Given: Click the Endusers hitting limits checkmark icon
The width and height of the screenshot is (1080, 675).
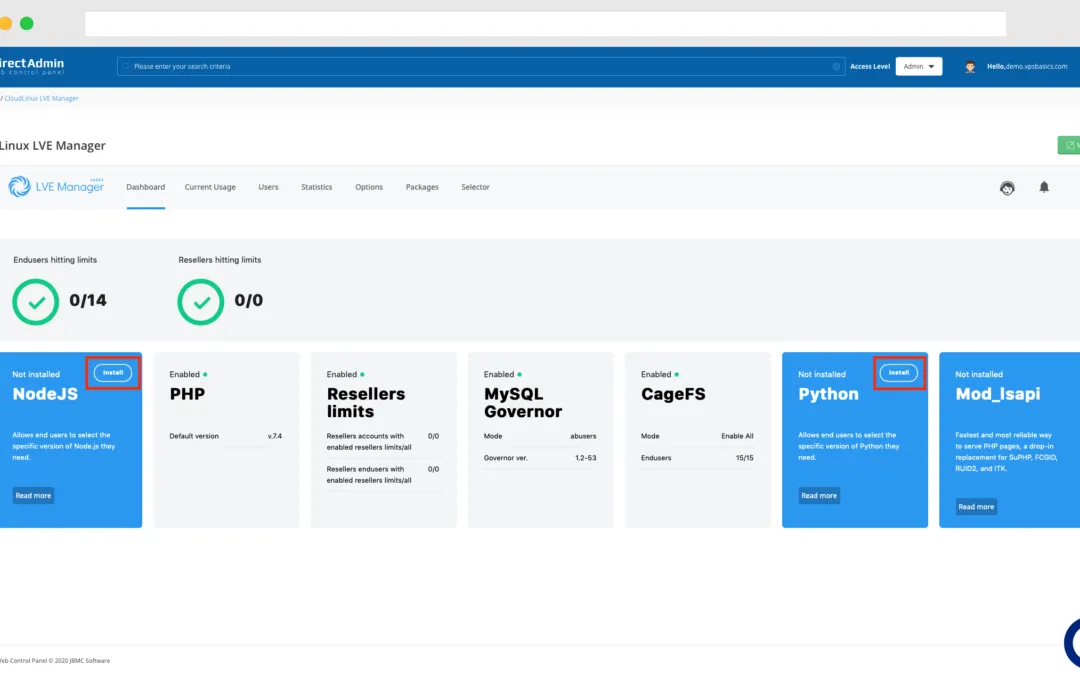Looking at the screenshot, I should (35, 301).
